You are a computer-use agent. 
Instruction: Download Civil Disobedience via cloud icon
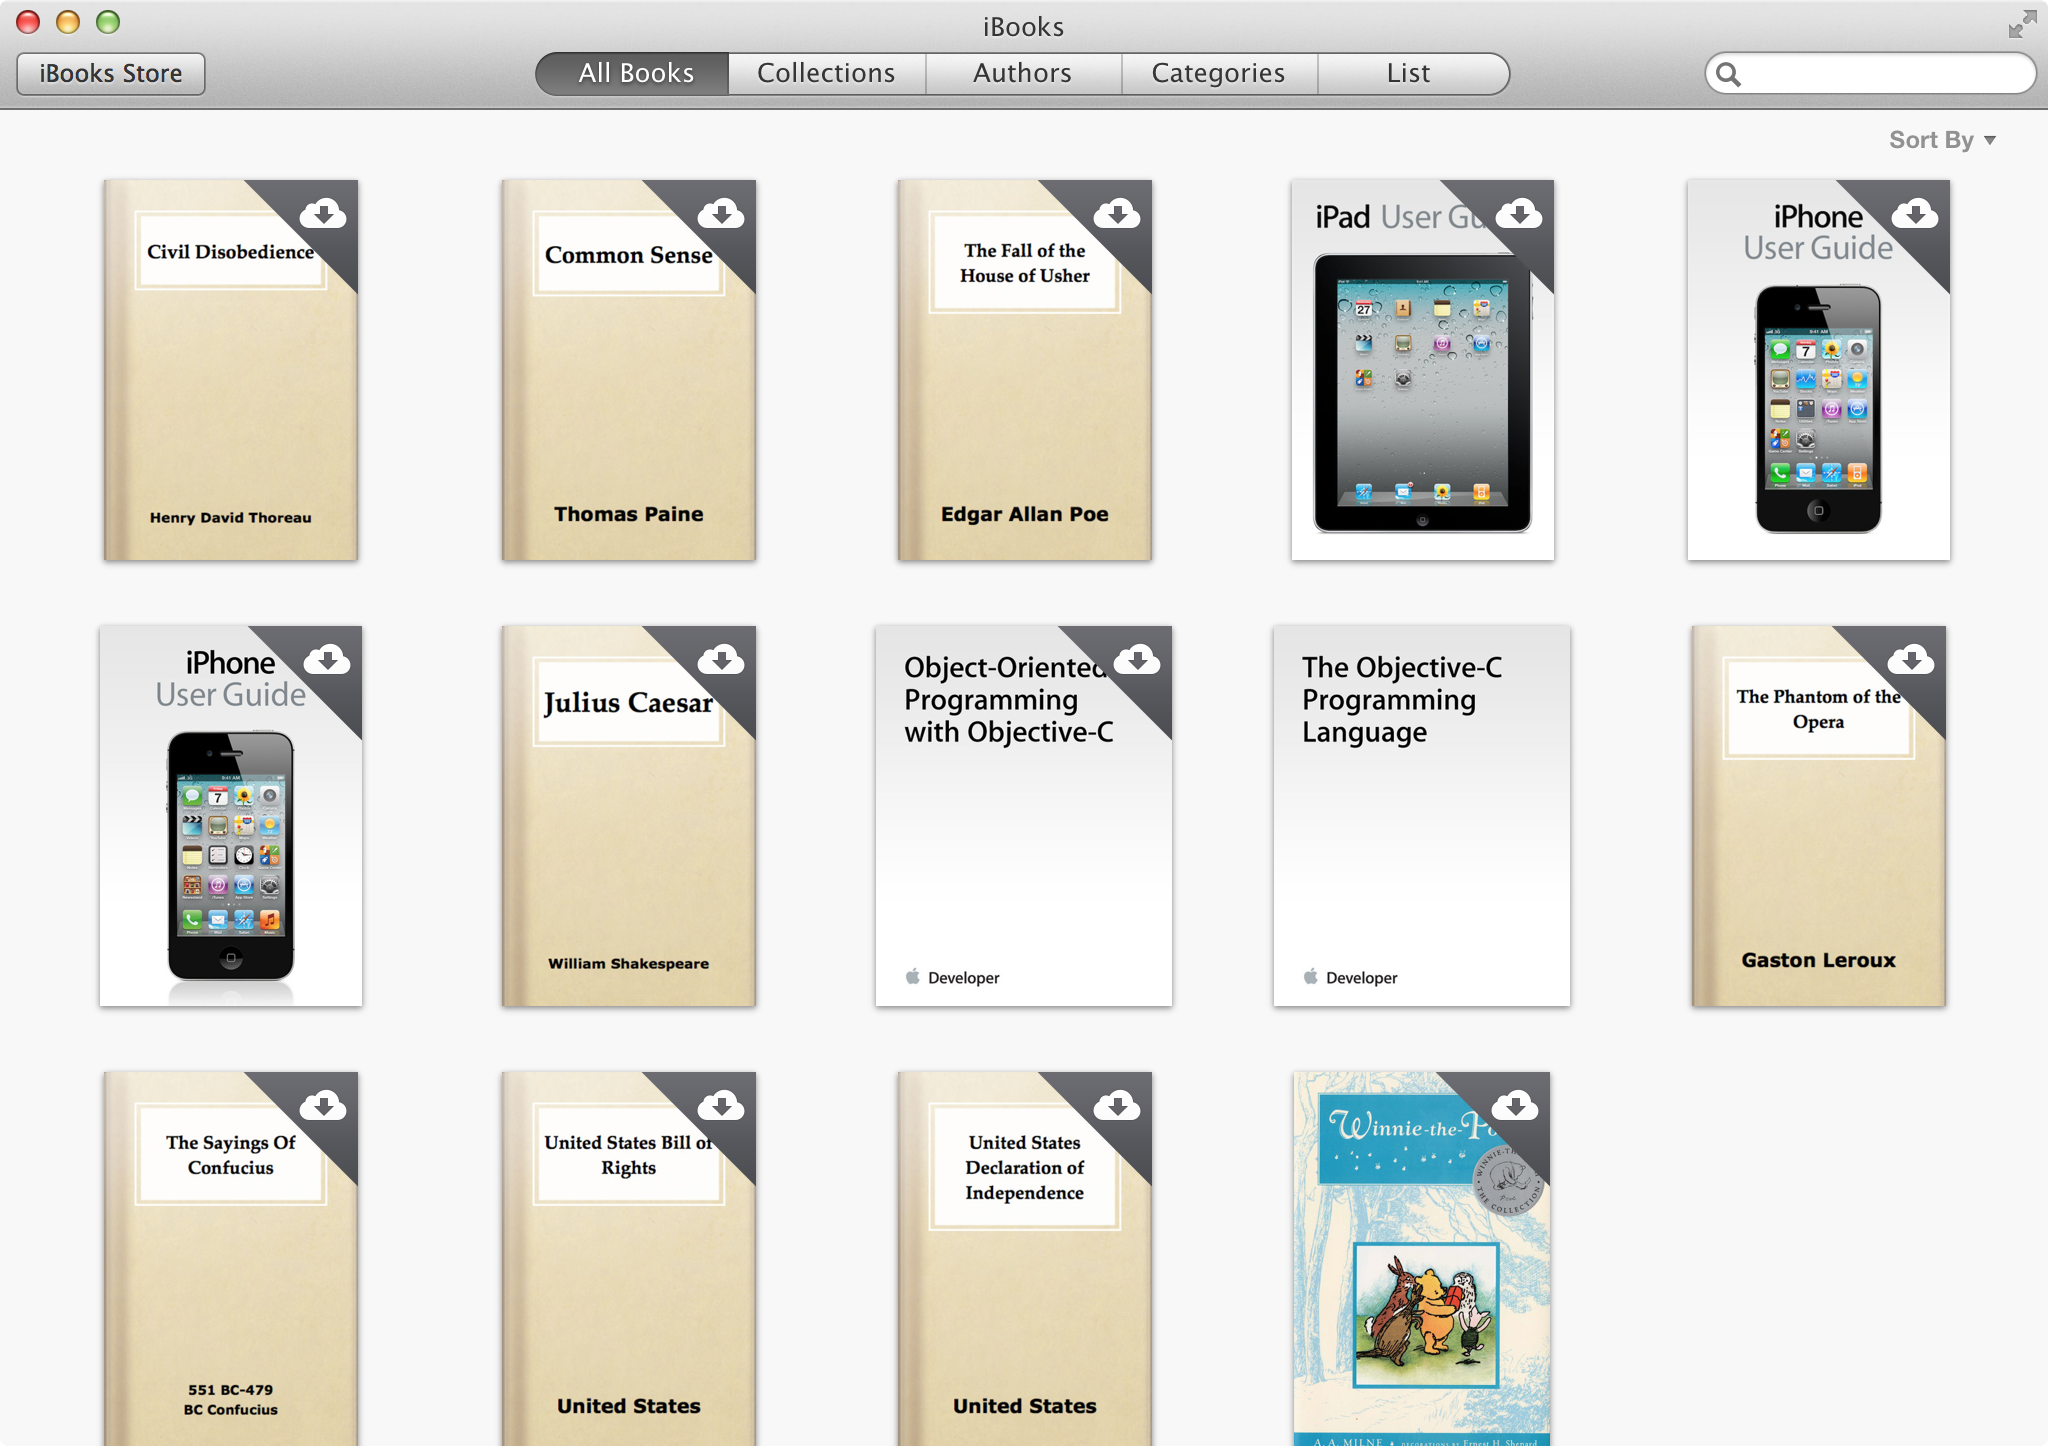coord(323,213)
